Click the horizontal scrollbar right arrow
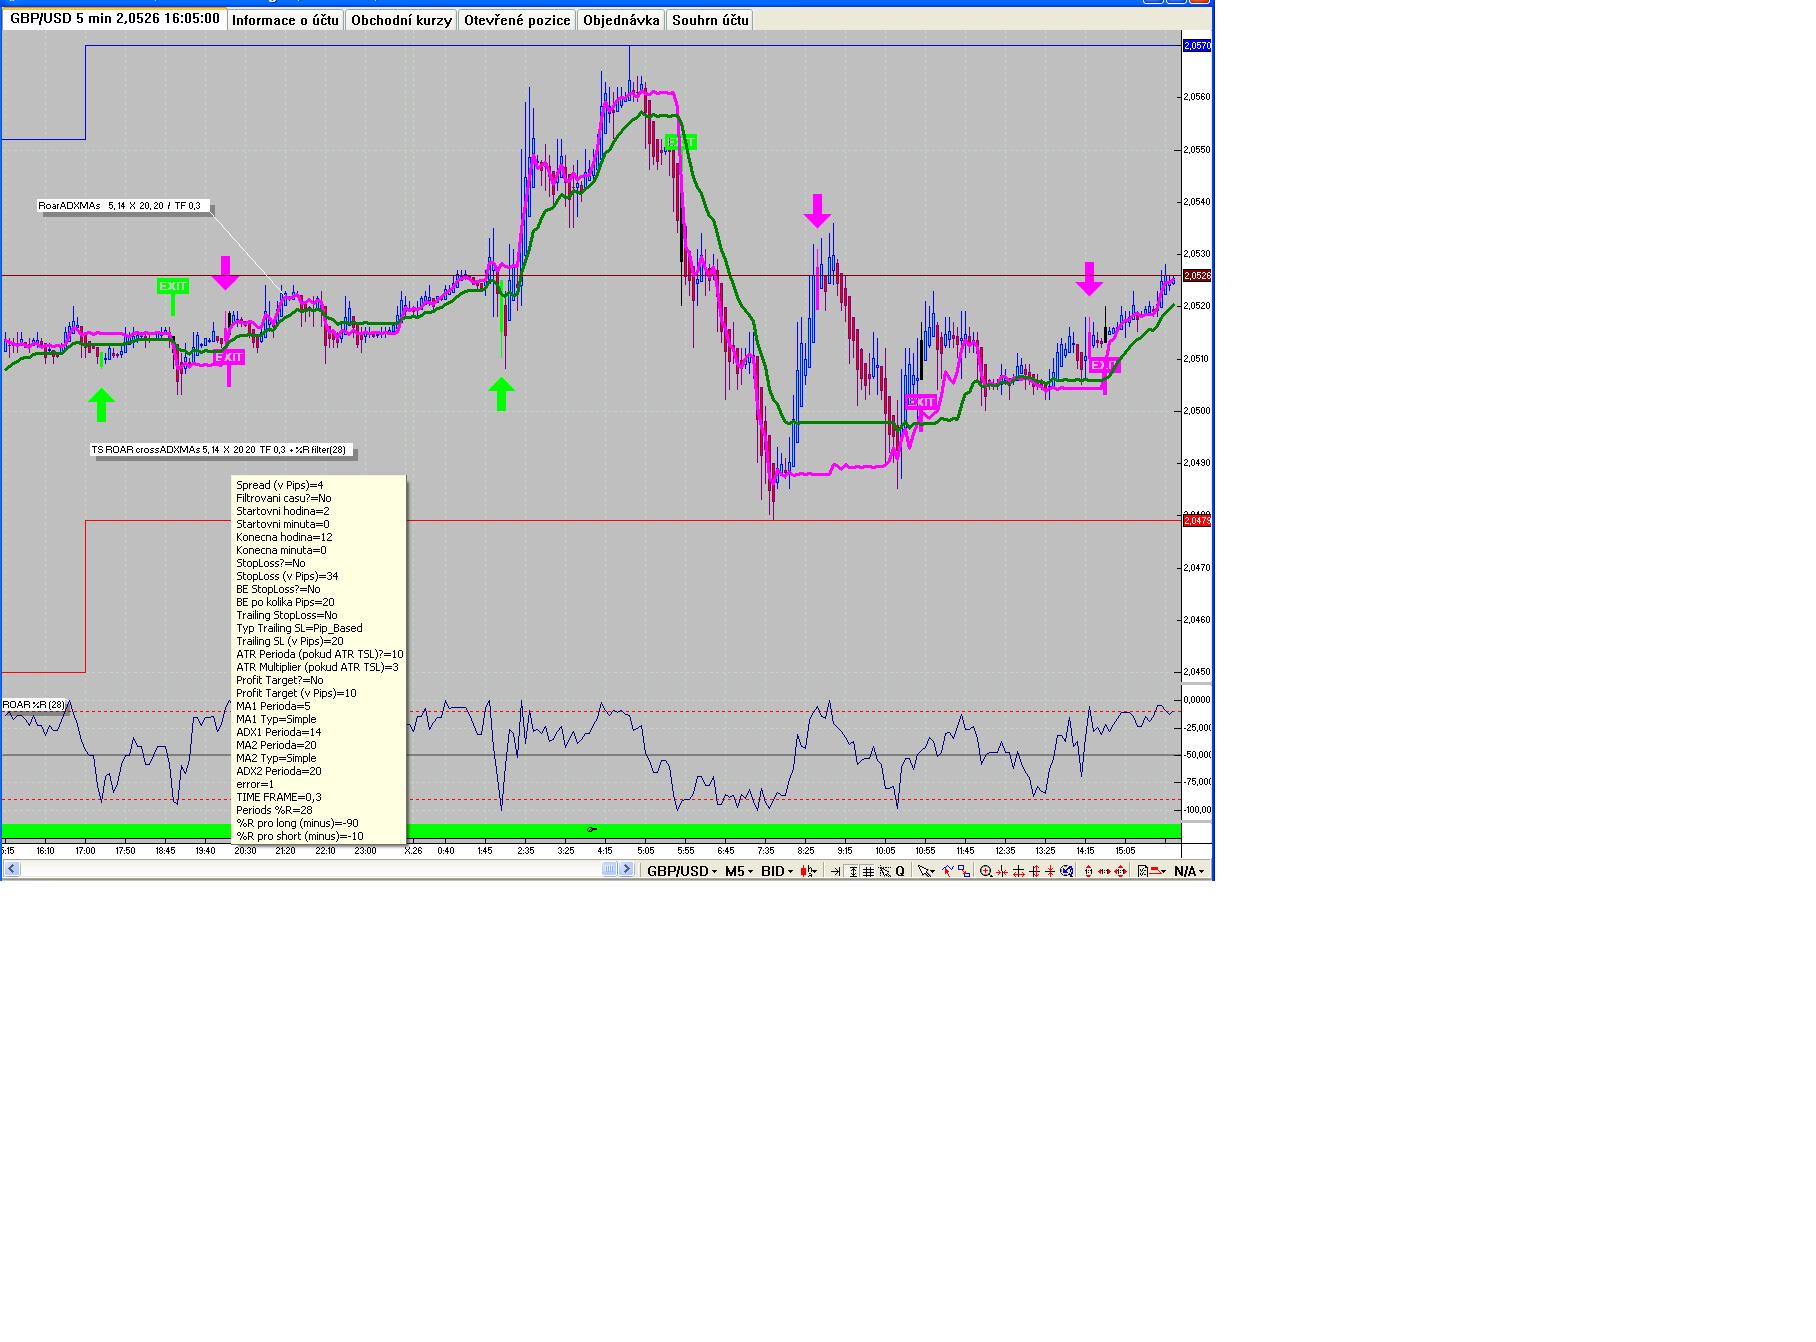This screenshot has width=1816, height=1342. tap(627, 870)
